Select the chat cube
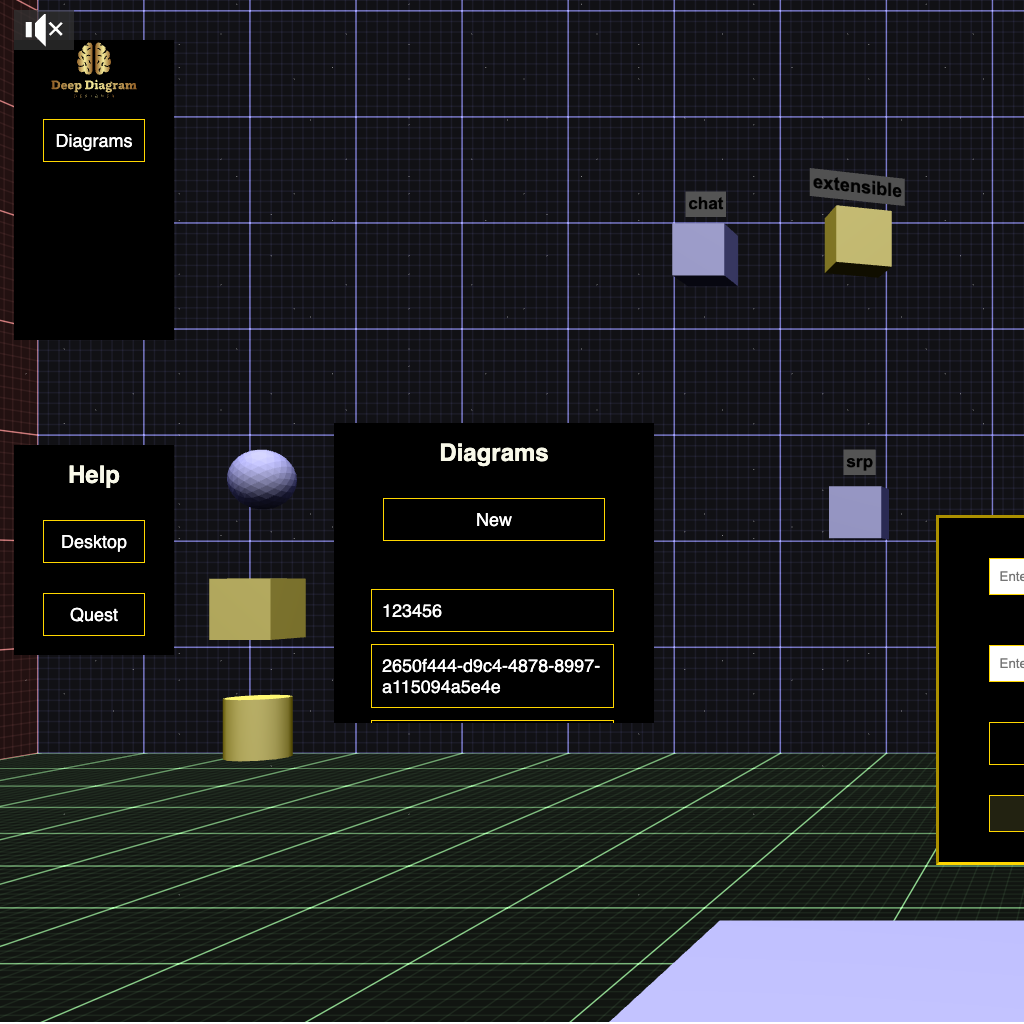 [x=703, y=251]
